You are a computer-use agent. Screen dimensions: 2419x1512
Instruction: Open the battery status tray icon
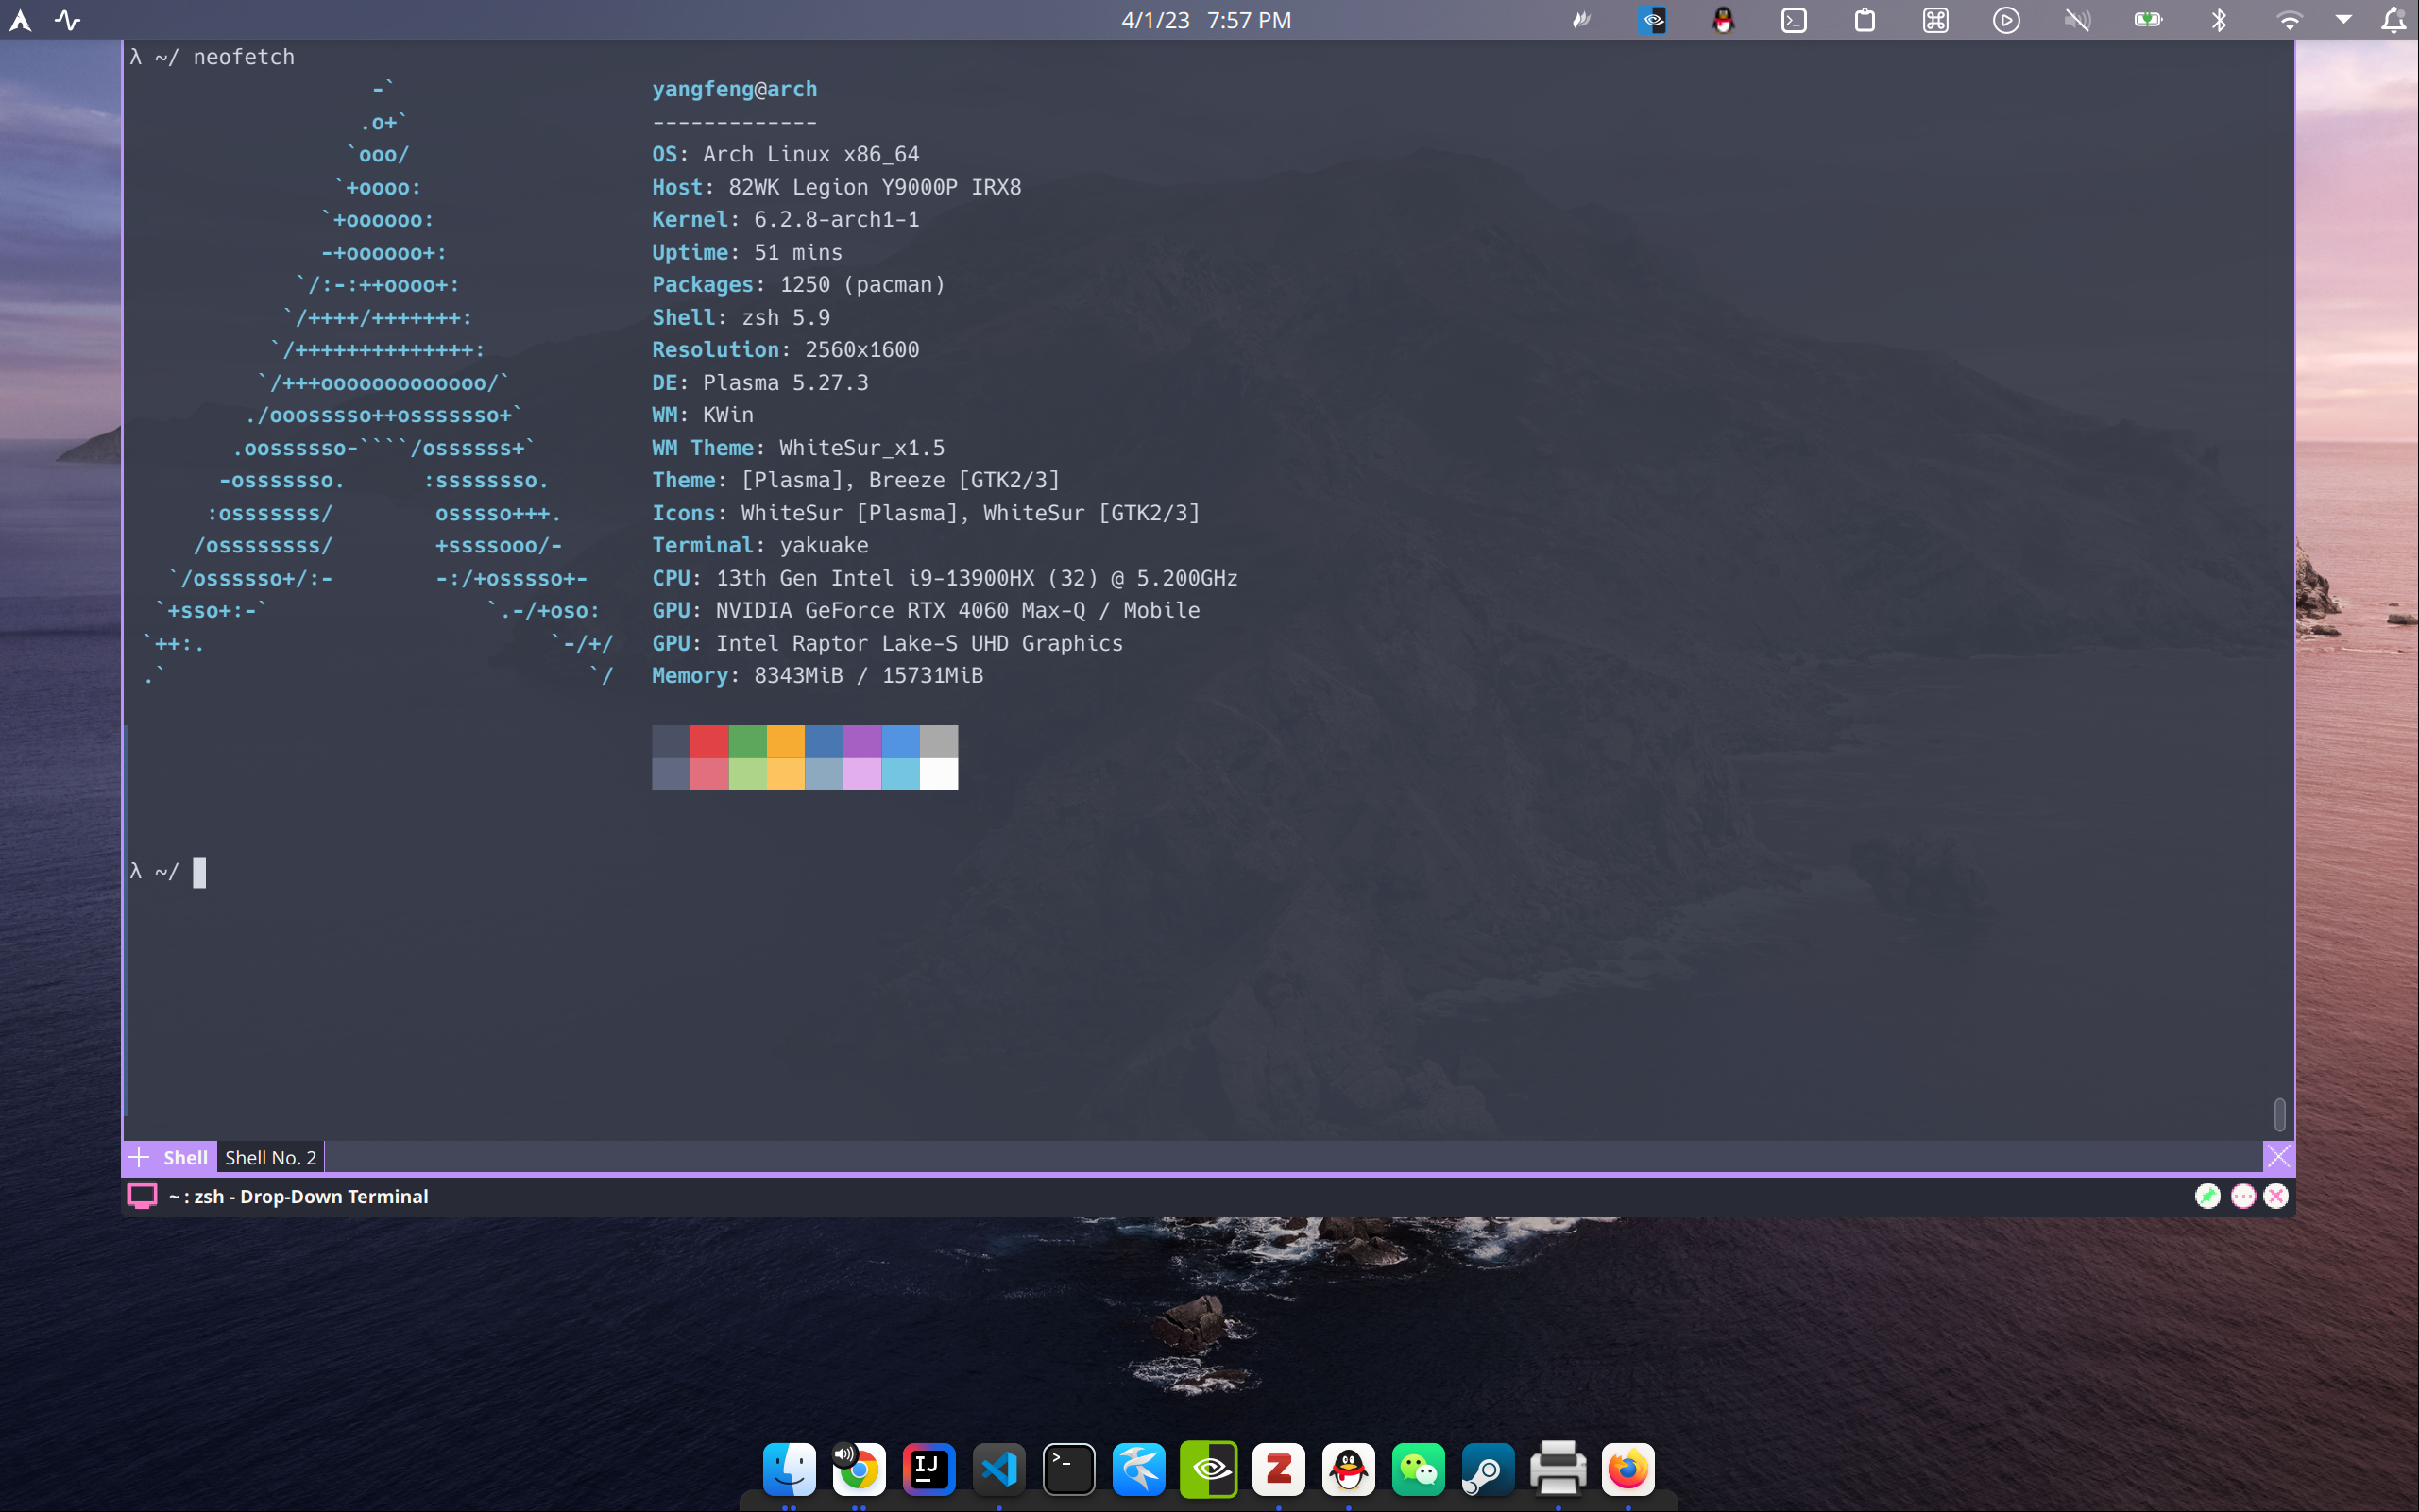click(x=2148, y=20)
